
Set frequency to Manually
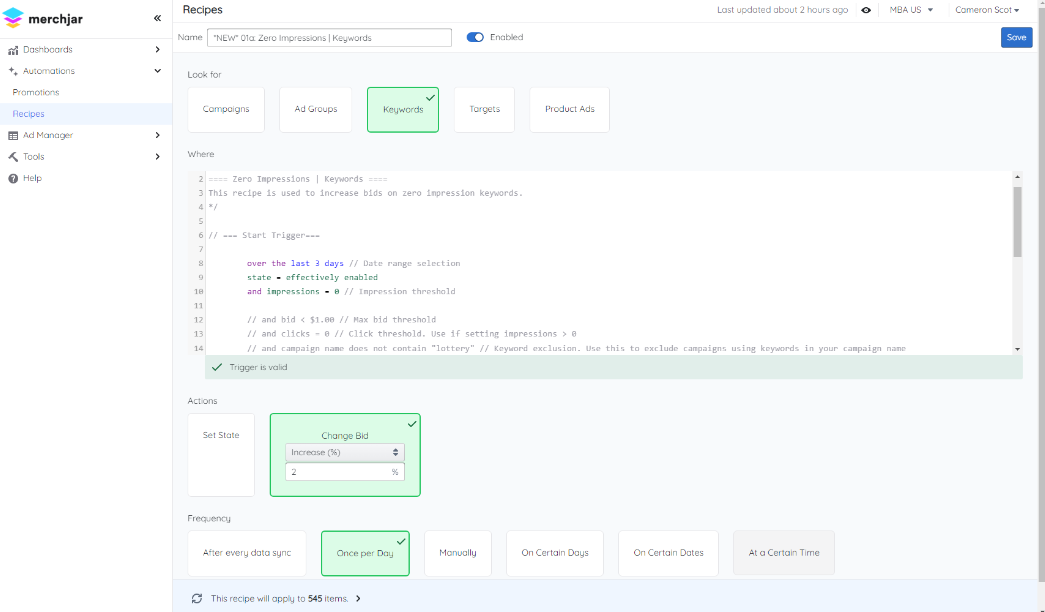[458, 553]
